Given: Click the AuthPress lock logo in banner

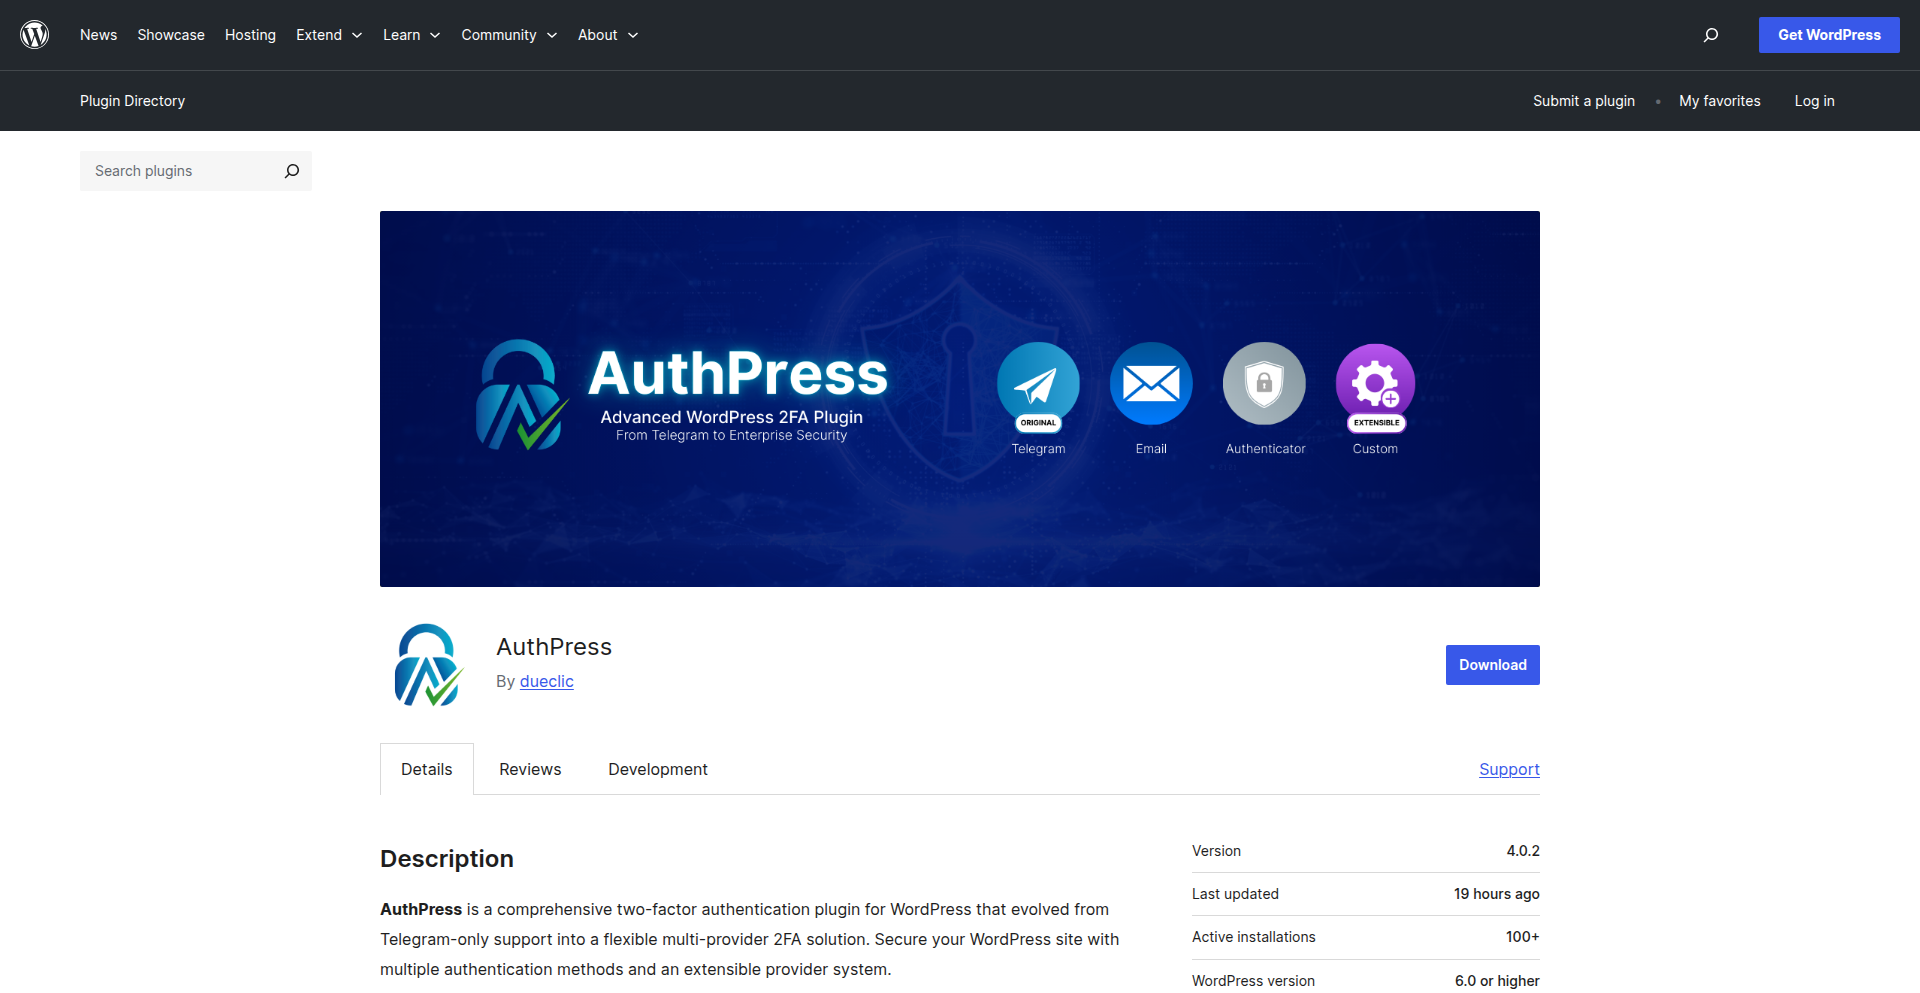Looking at the screenshot, I should point(522,395).
